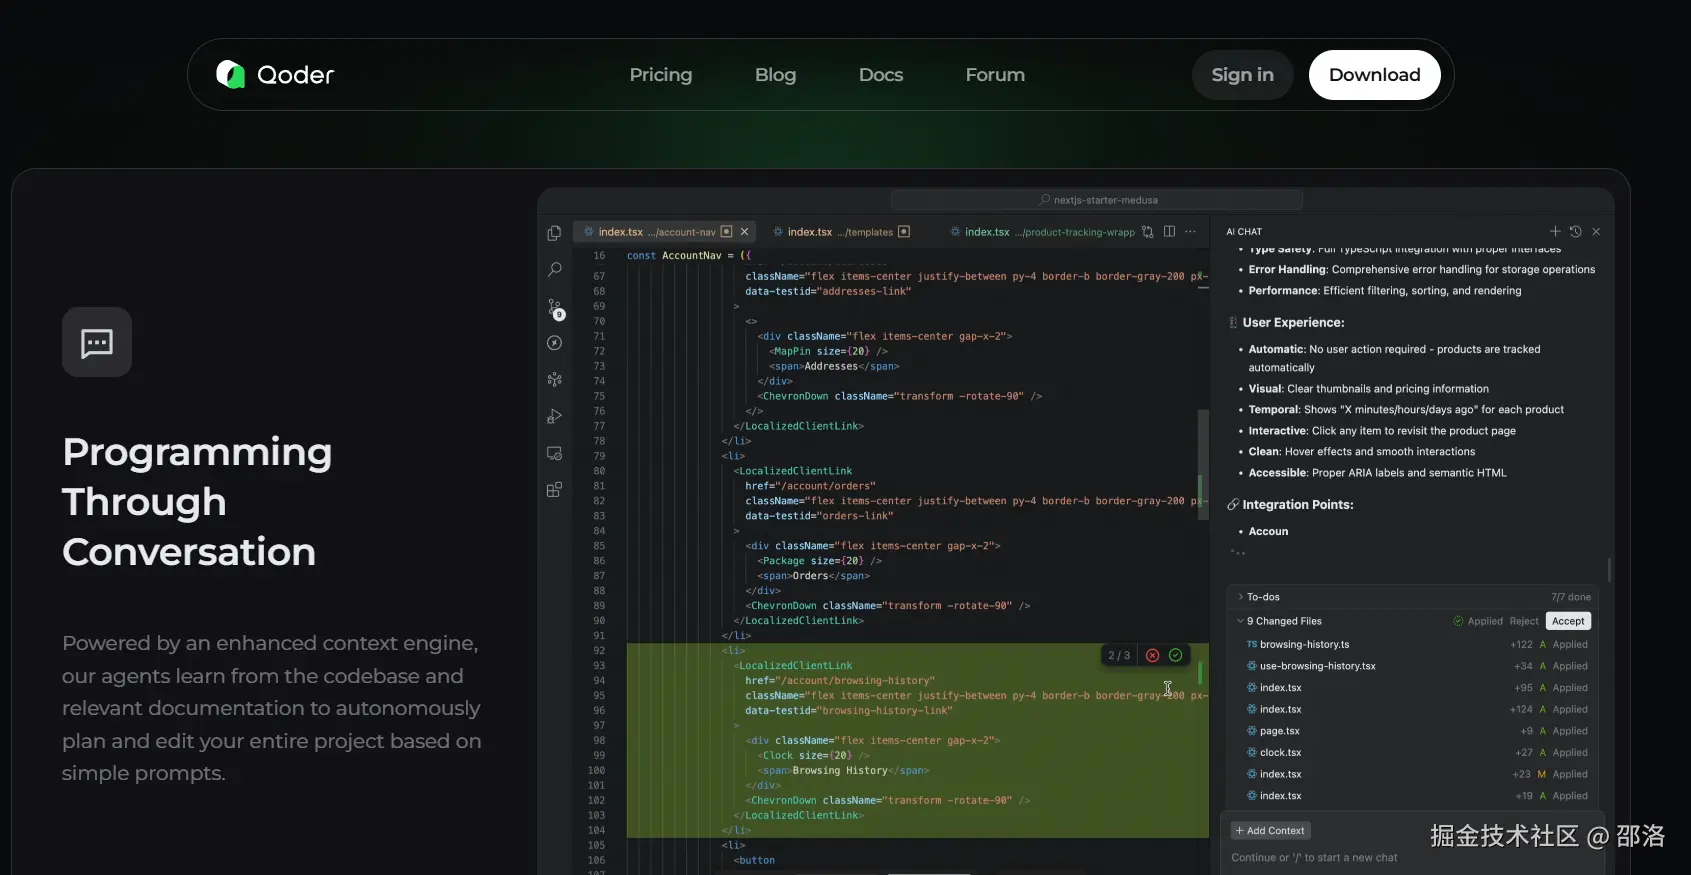Open Forum in the navigation bar

(x=995, y=75)
